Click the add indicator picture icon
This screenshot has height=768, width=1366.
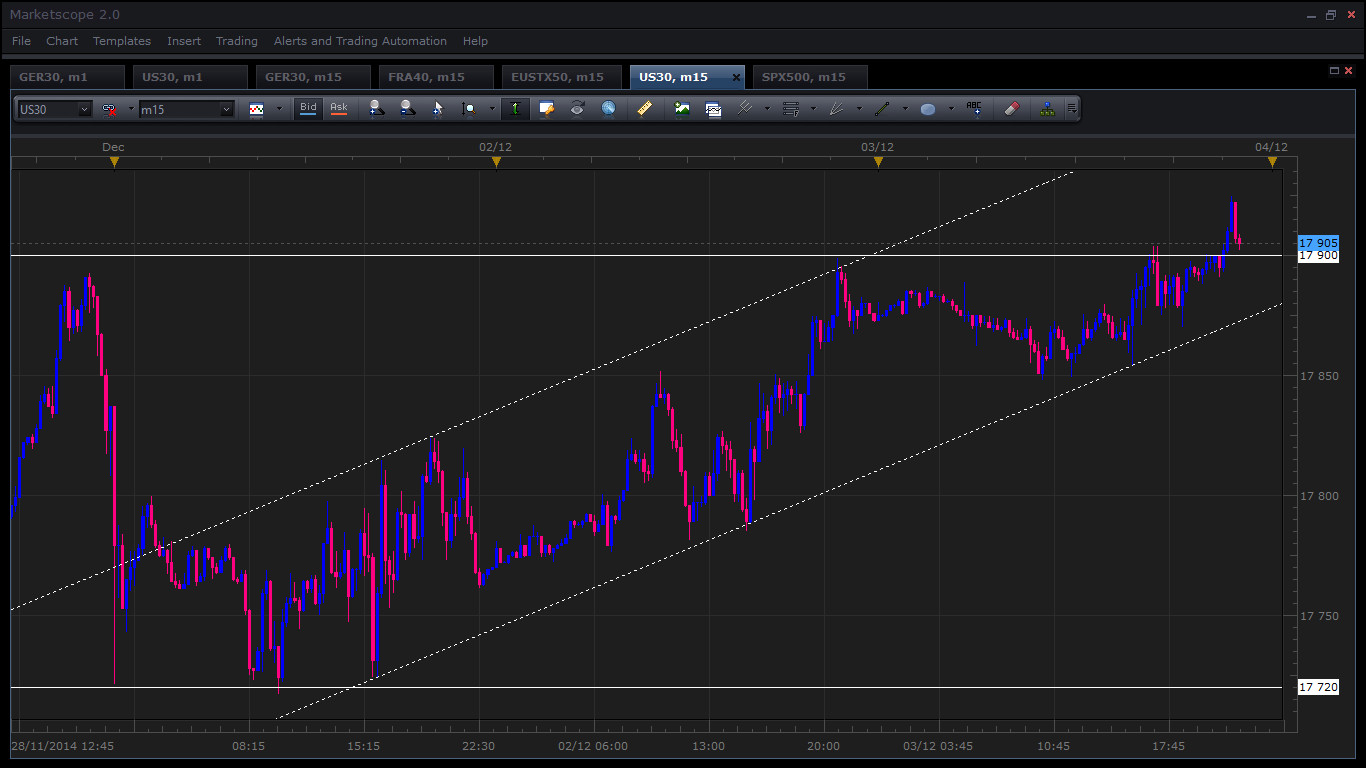tap(682, 109)
